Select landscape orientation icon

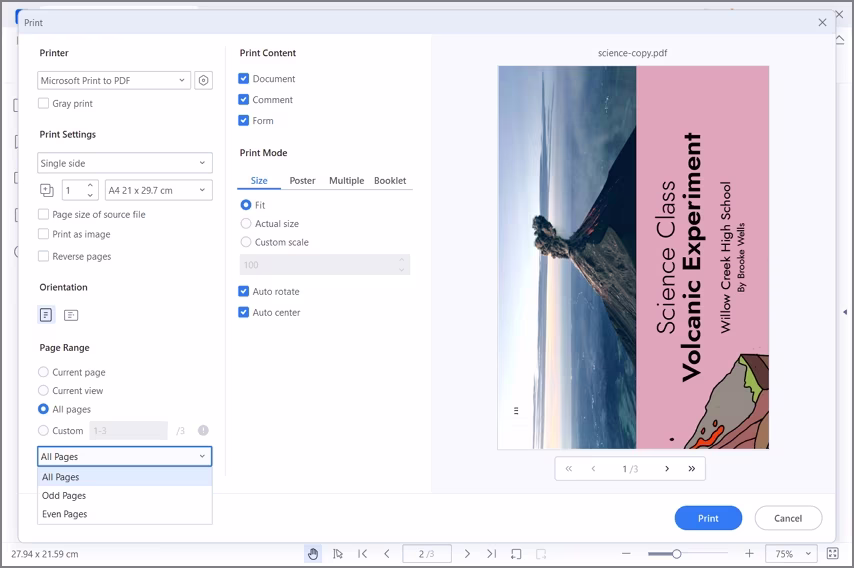(x=71, y=315)
